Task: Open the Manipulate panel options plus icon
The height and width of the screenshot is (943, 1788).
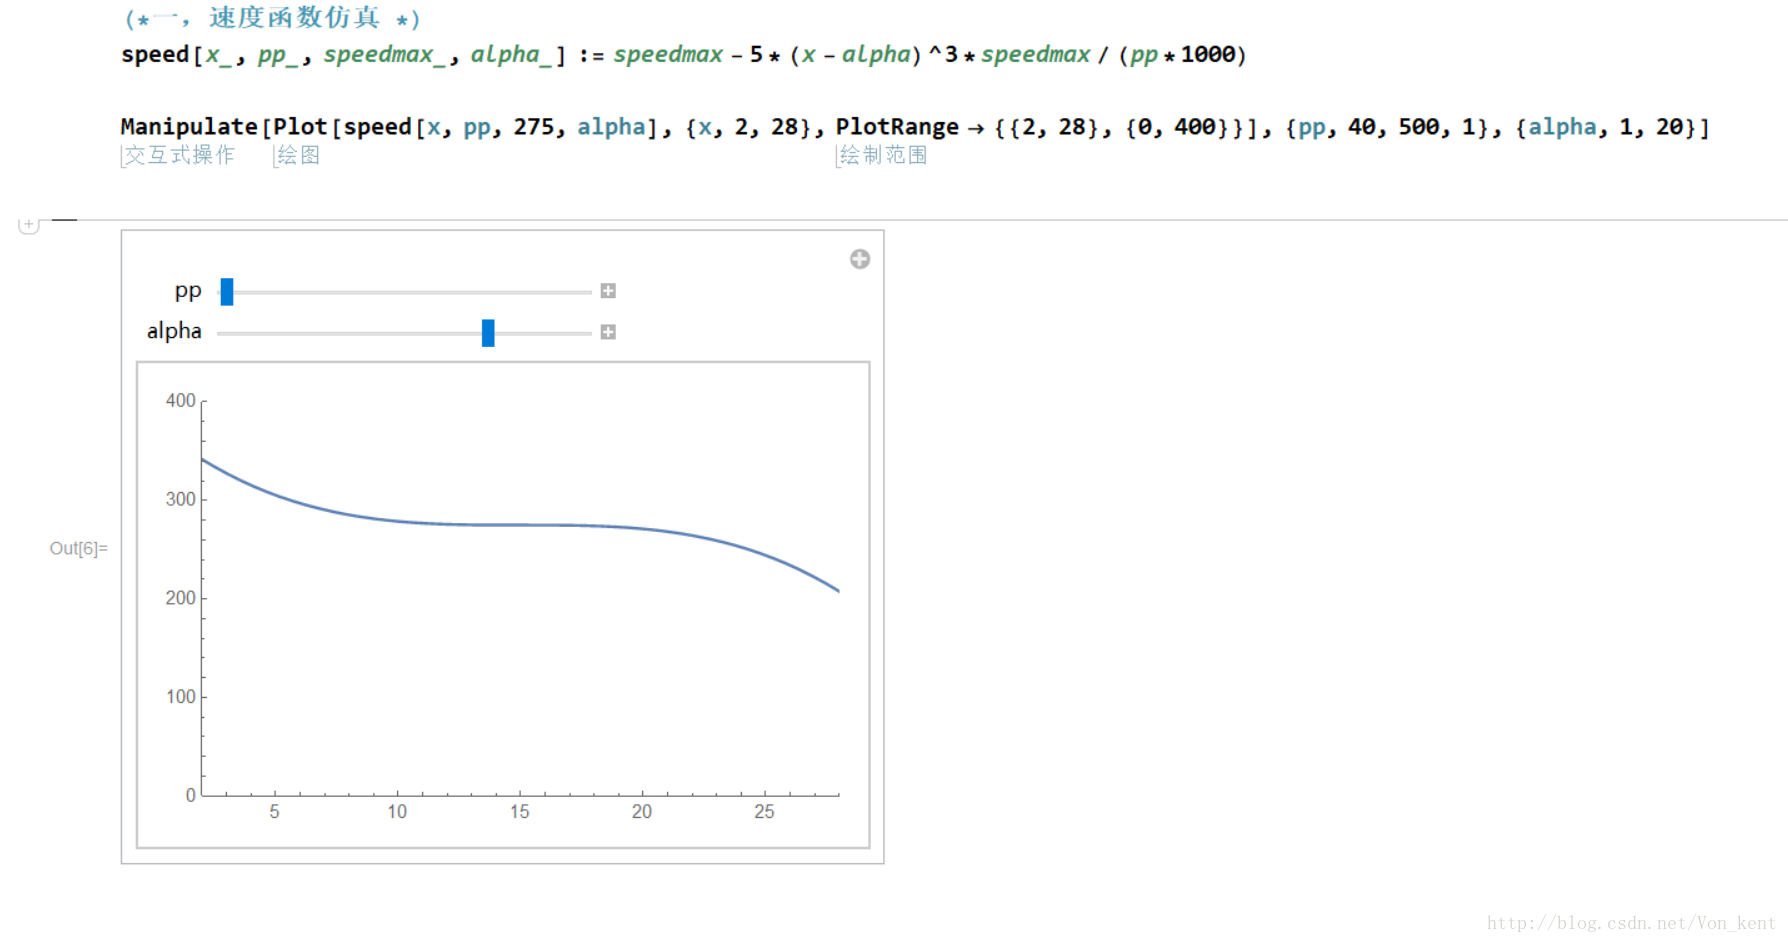Action: tap(860, 259)
